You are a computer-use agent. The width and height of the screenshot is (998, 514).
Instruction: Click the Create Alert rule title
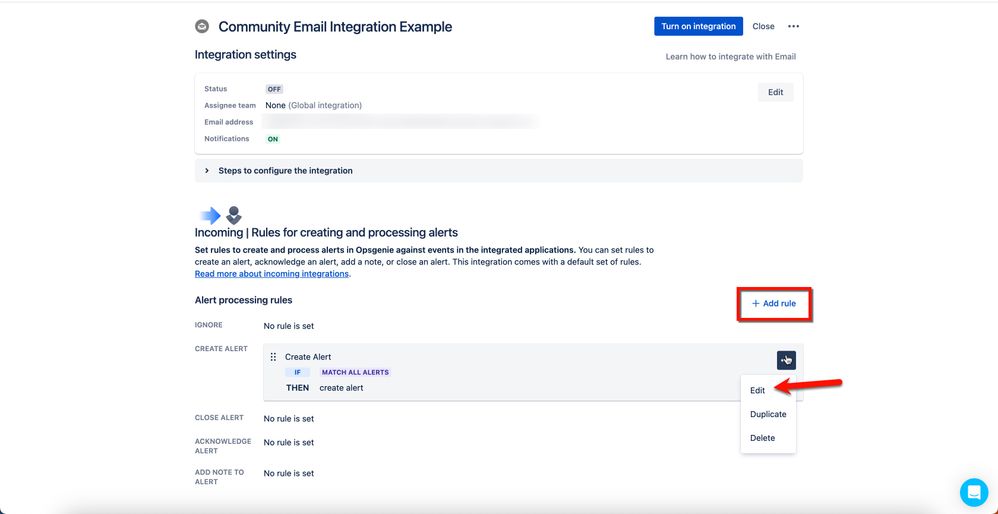(x=308, y=357)
